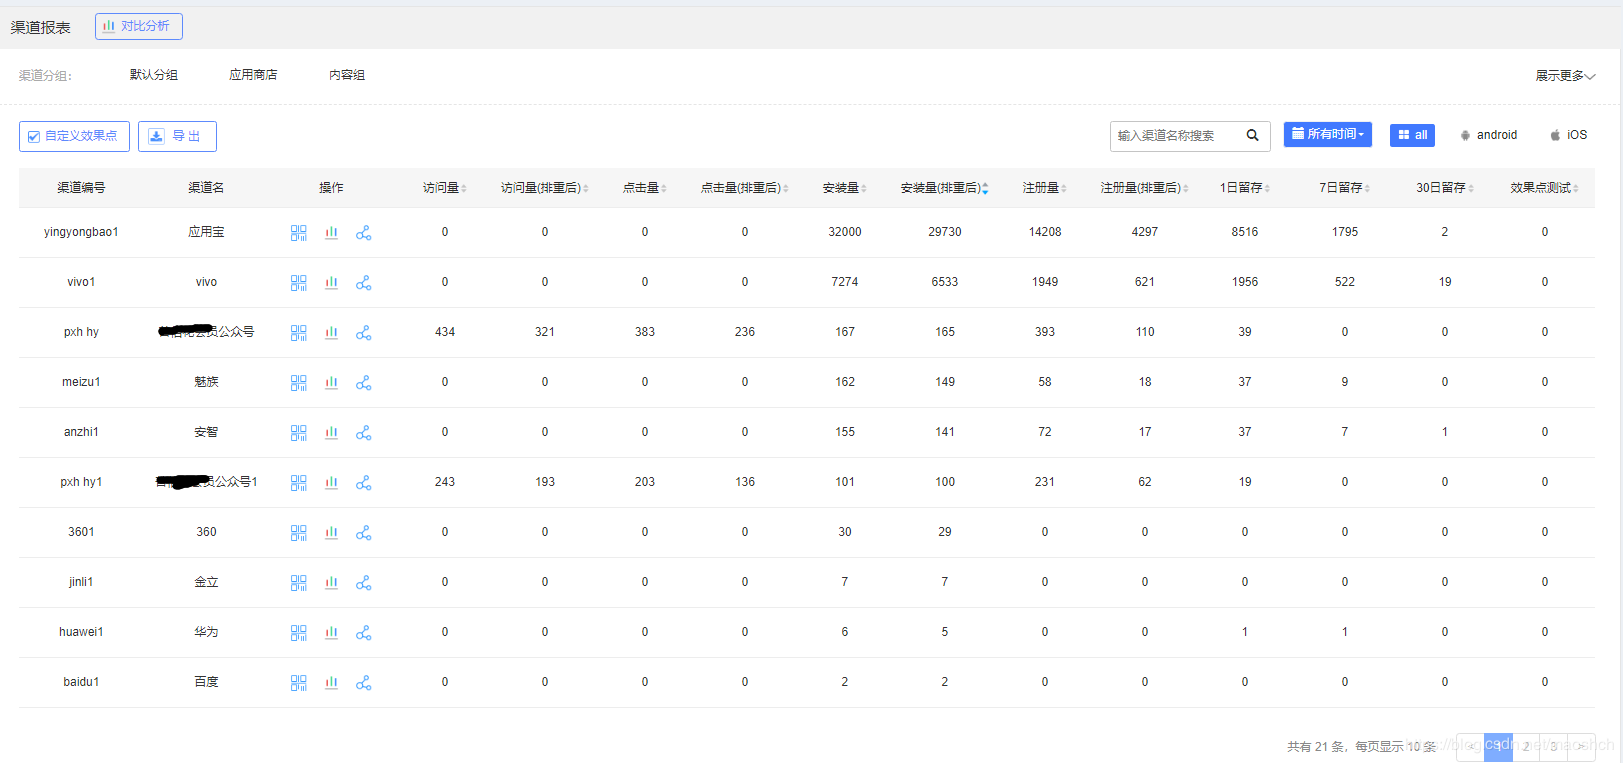Open 对比分析 comparison analysis
The width and height of the screenshot is (1623, 763).
(x=139, y=26)
